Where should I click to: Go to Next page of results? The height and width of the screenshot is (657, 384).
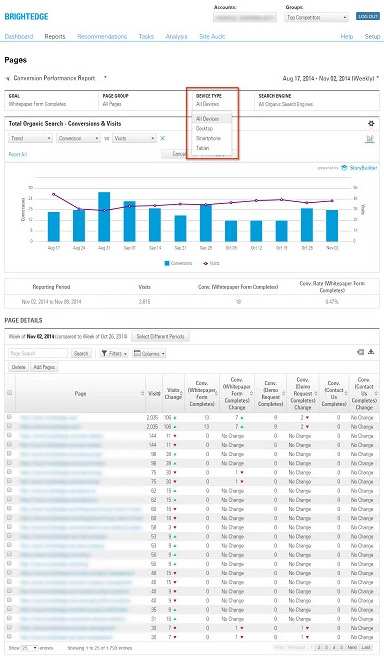point(353,647)
